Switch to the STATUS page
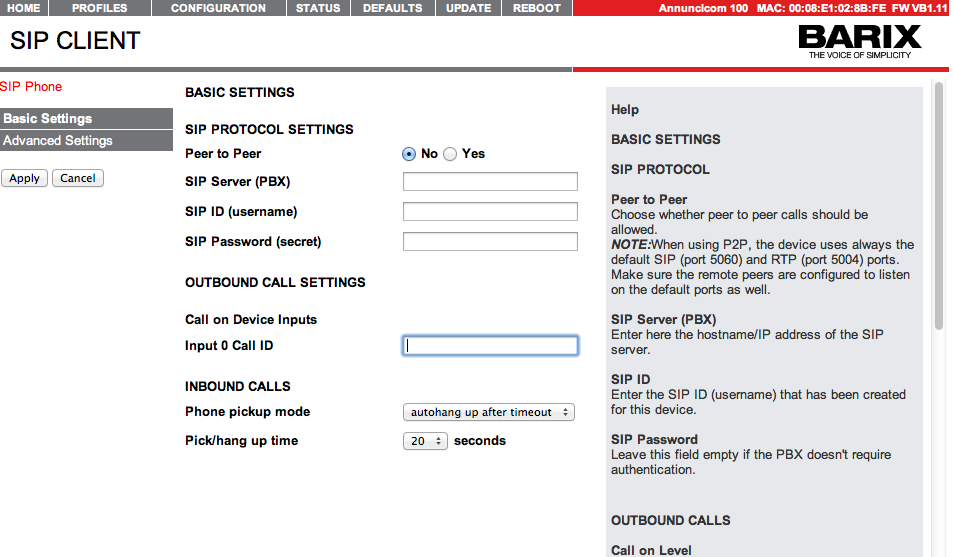 318,8
